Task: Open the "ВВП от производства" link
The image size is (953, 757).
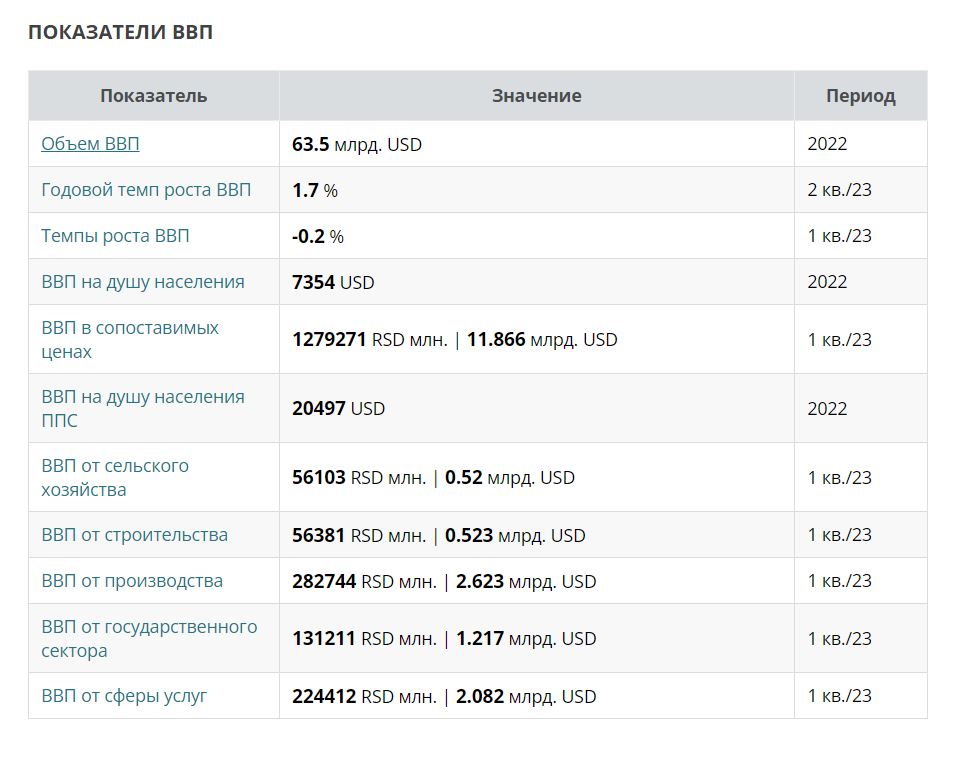Action: point(132,581)
